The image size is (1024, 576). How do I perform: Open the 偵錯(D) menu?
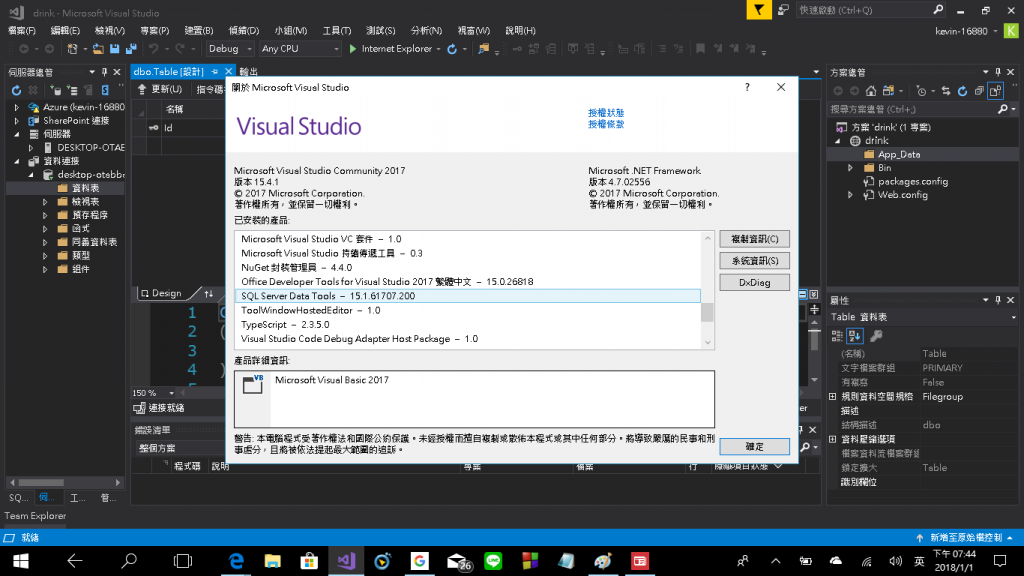click(244, 31)
